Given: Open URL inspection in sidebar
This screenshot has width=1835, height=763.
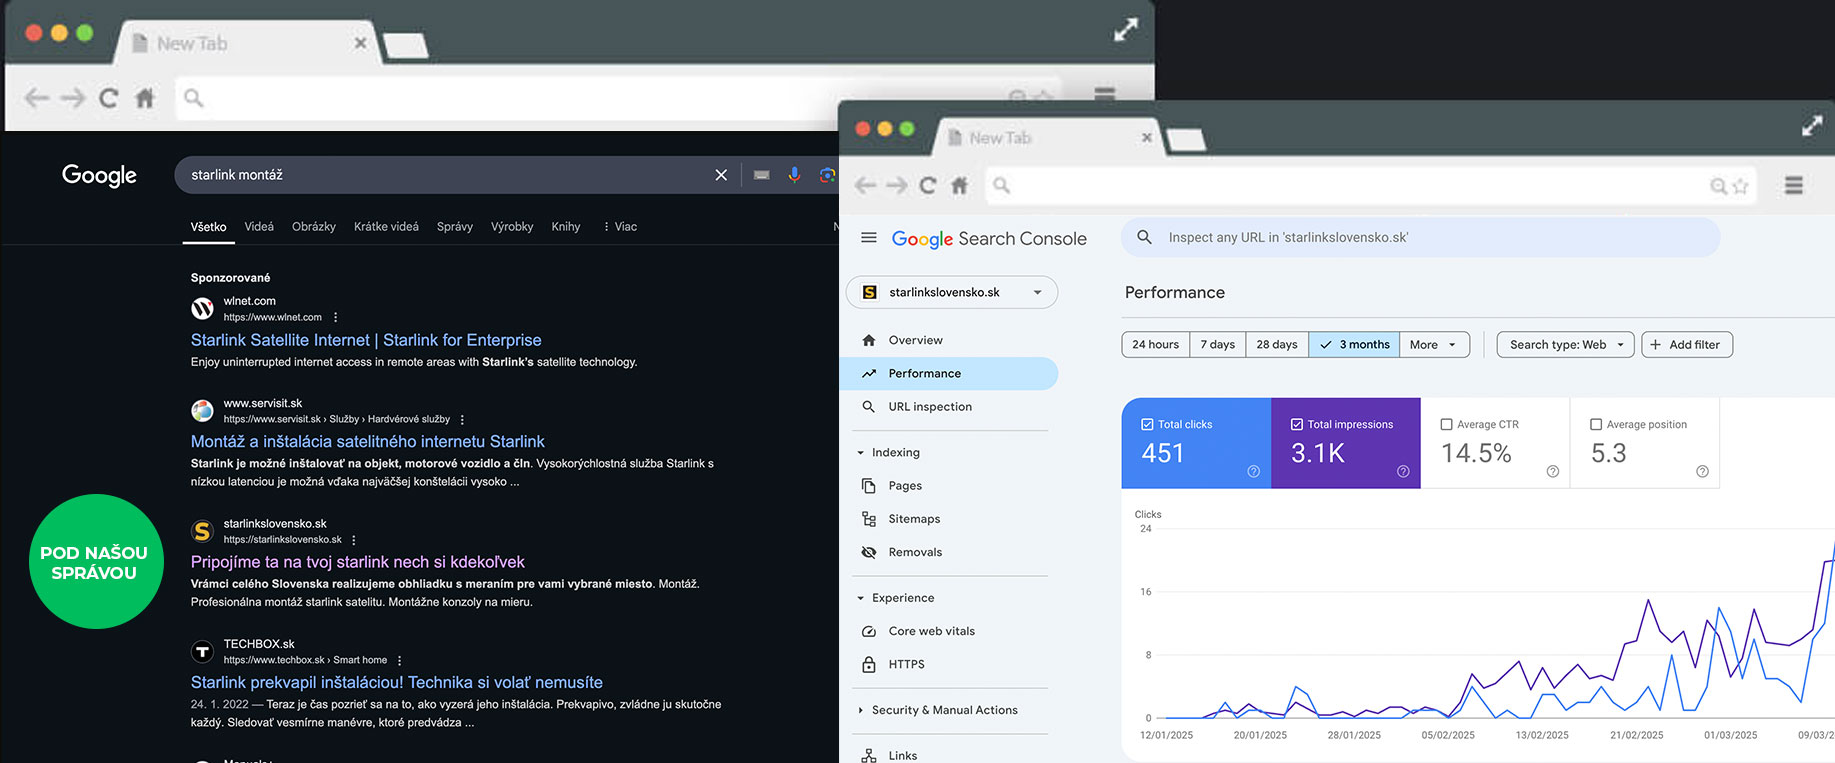Looking at the screenshot, I should [x=949, y=407].
